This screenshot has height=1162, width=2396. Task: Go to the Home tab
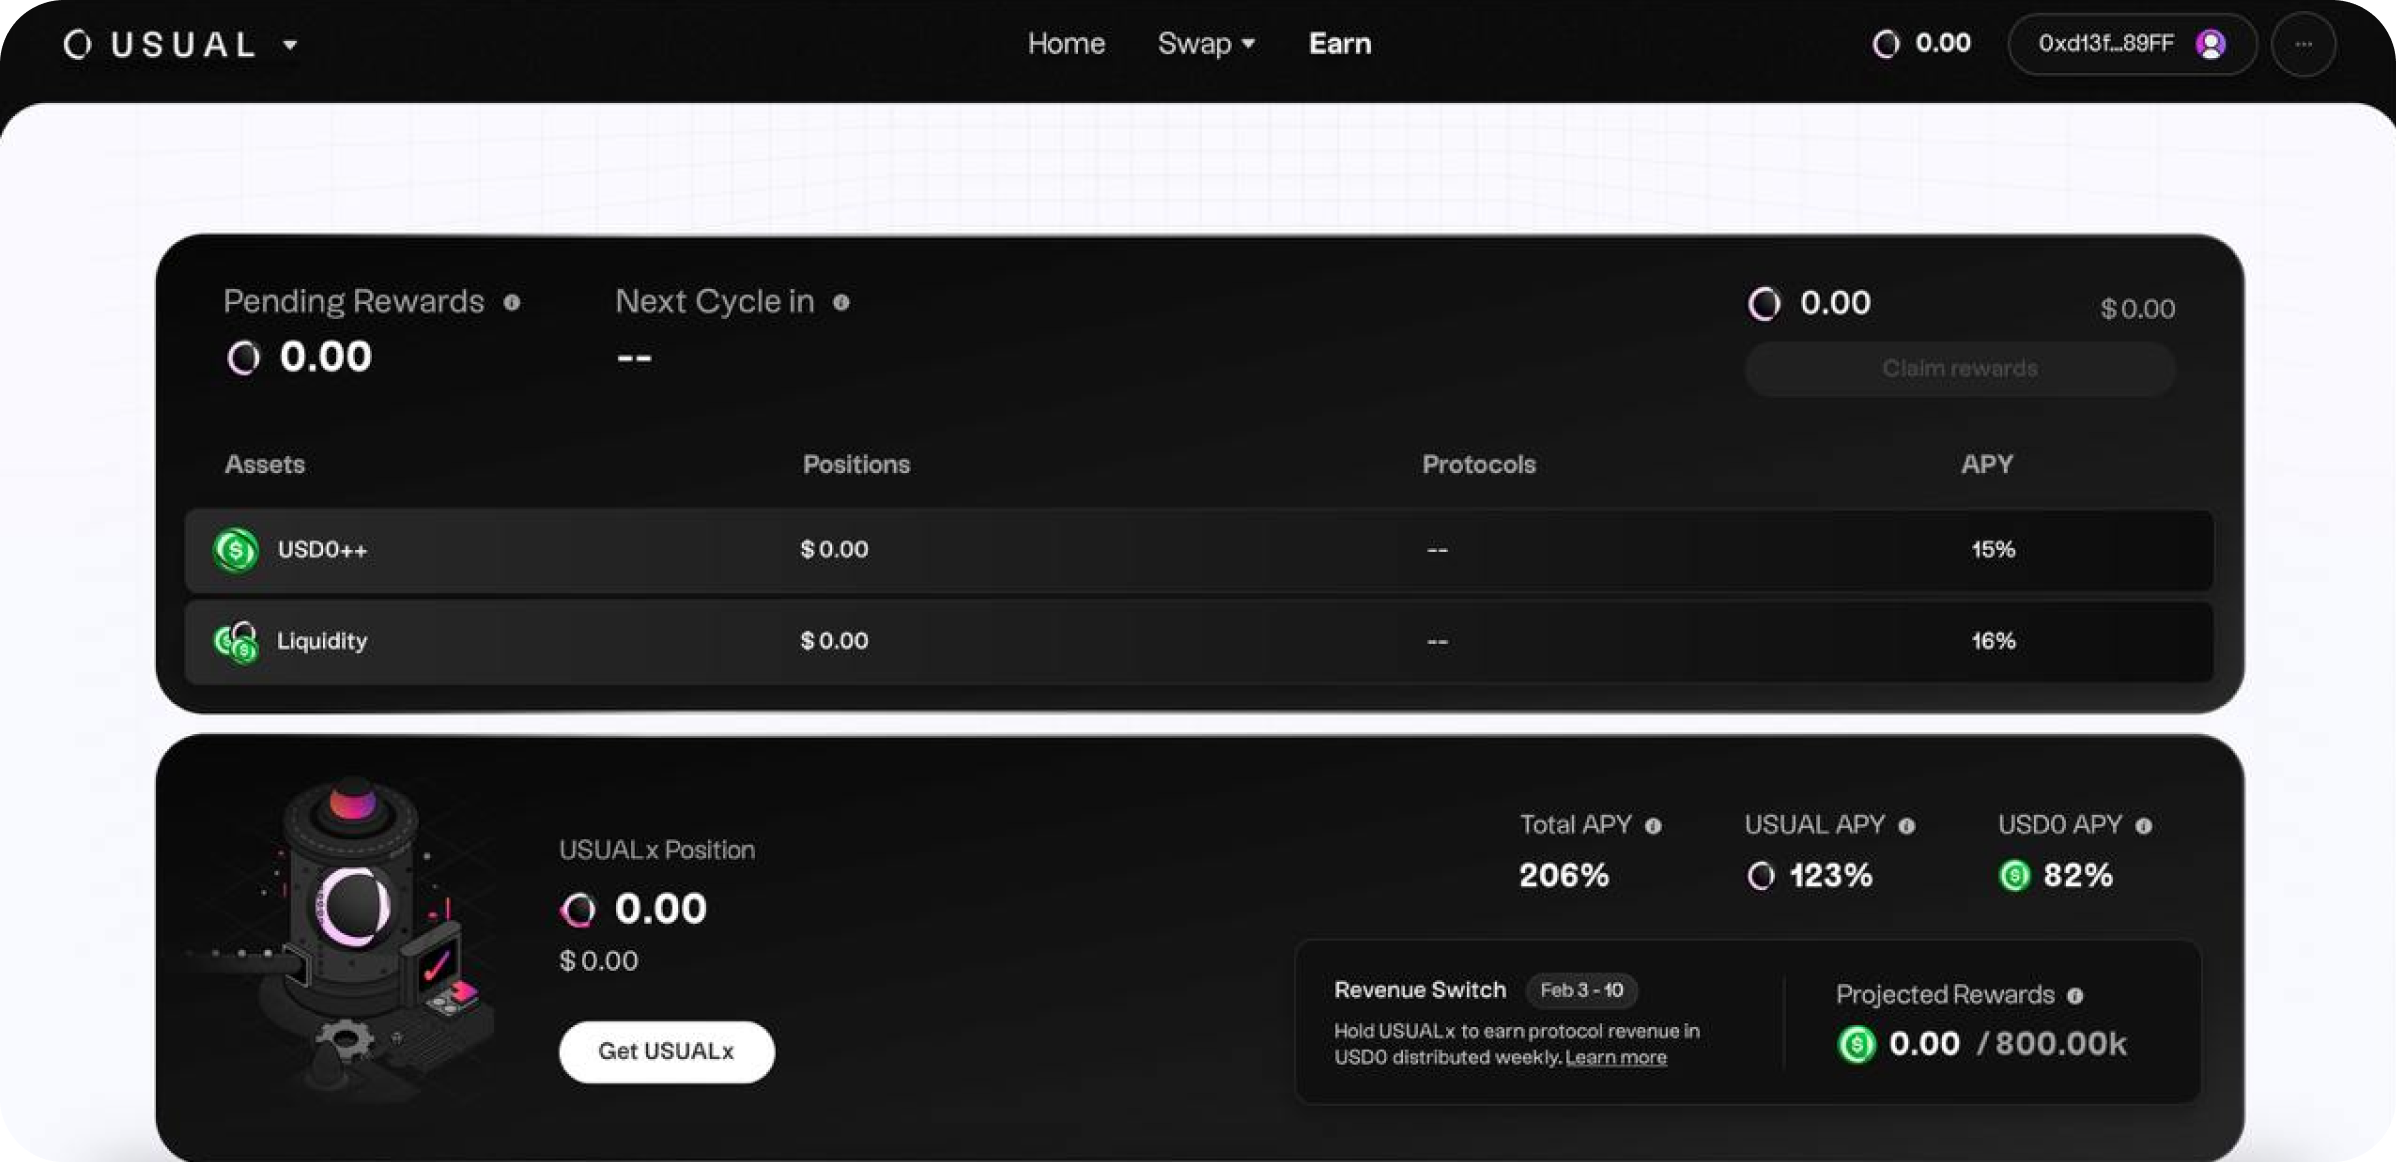click(1066, 44)
